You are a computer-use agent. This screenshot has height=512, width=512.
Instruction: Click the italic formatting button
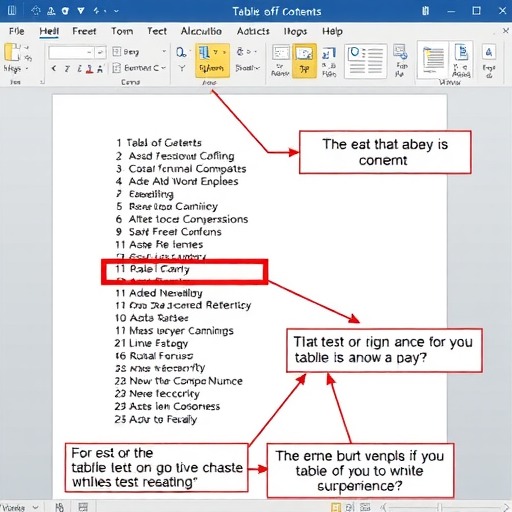67,69
